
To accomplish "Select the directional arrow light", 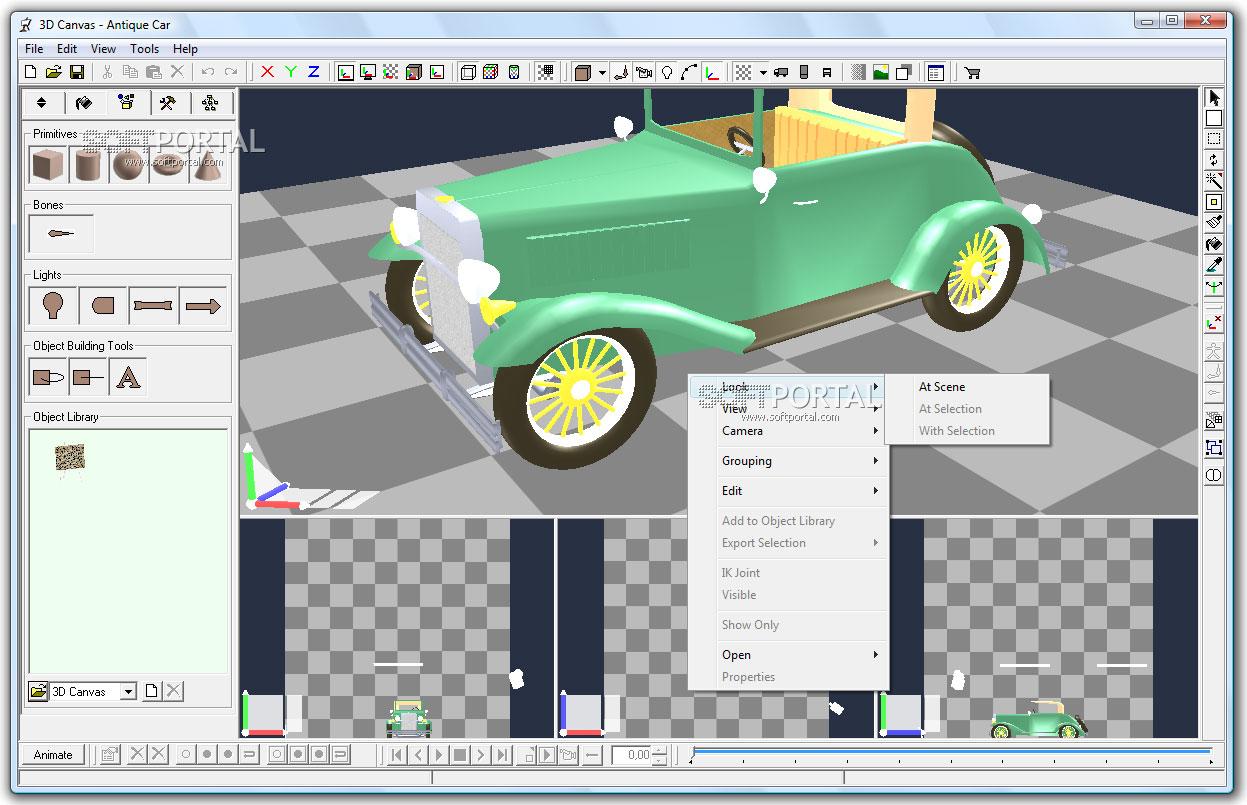I will click(204, 306).
